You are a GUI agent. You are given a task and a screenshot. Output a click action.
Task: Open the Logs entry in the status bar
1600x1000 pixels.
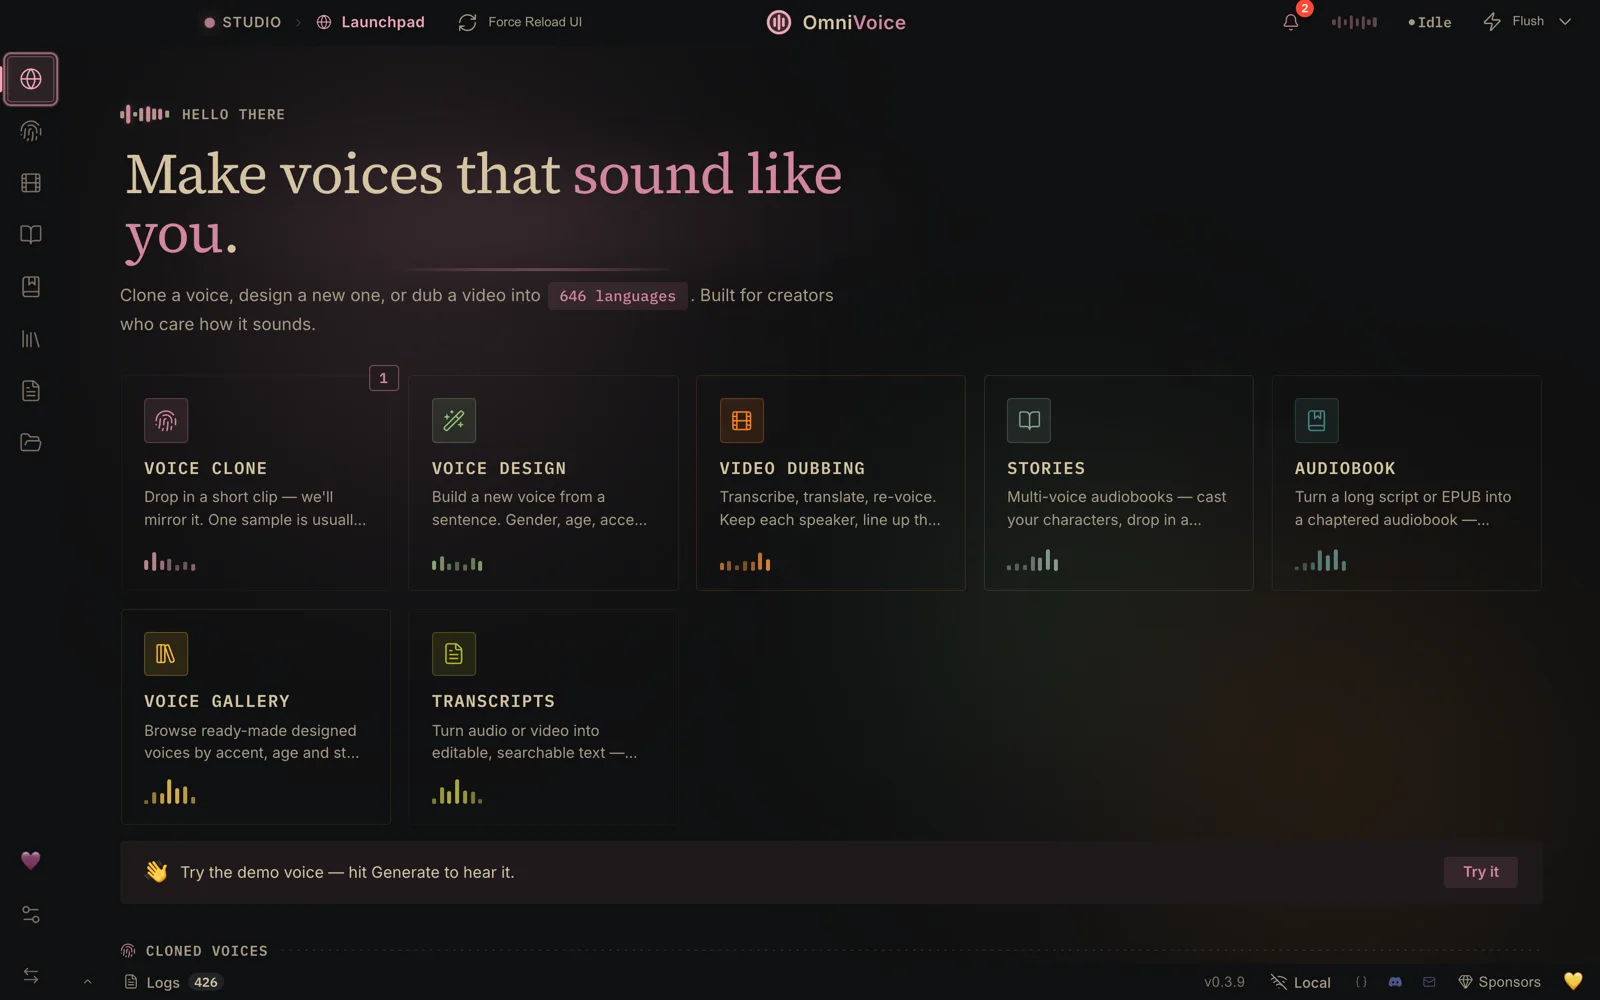coord(172,982)
